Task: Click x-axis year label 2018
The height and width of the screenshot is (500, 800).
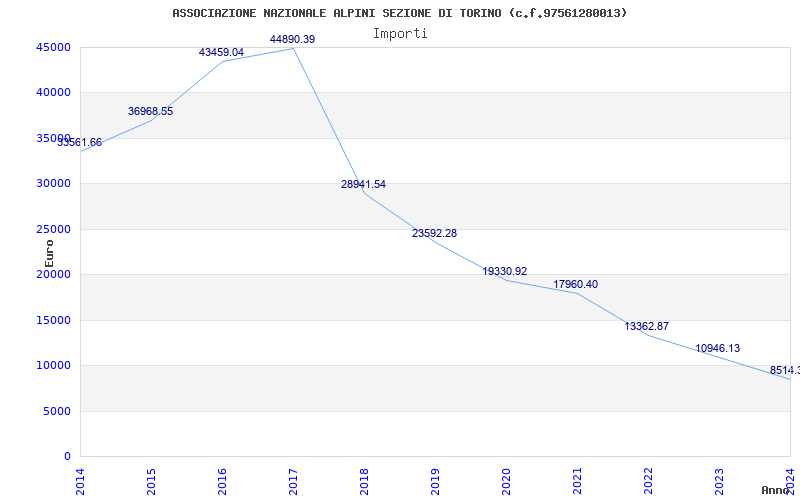Action: tap(364, 482)
